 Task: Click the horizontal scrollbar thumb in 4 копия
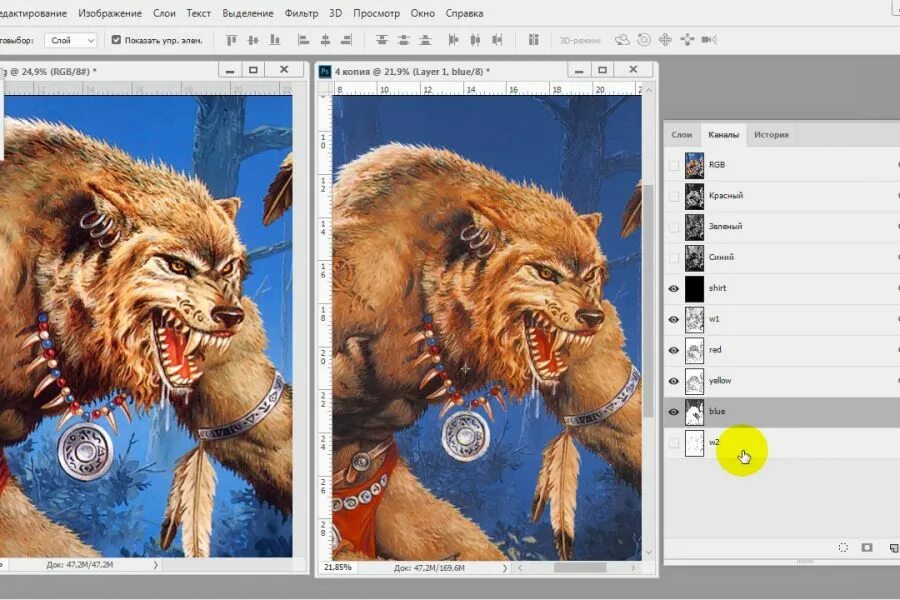580,568
